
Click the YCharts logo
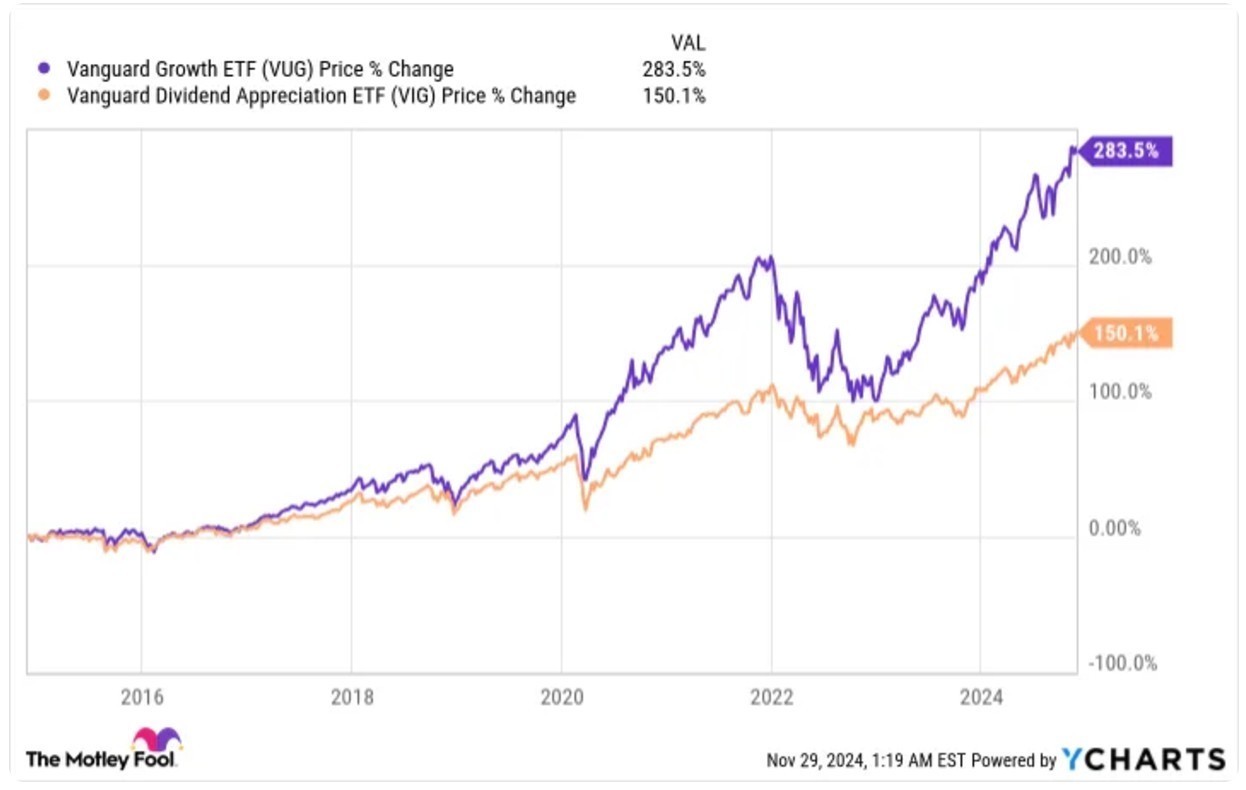pyautogui.click(x=1143, y=759)
